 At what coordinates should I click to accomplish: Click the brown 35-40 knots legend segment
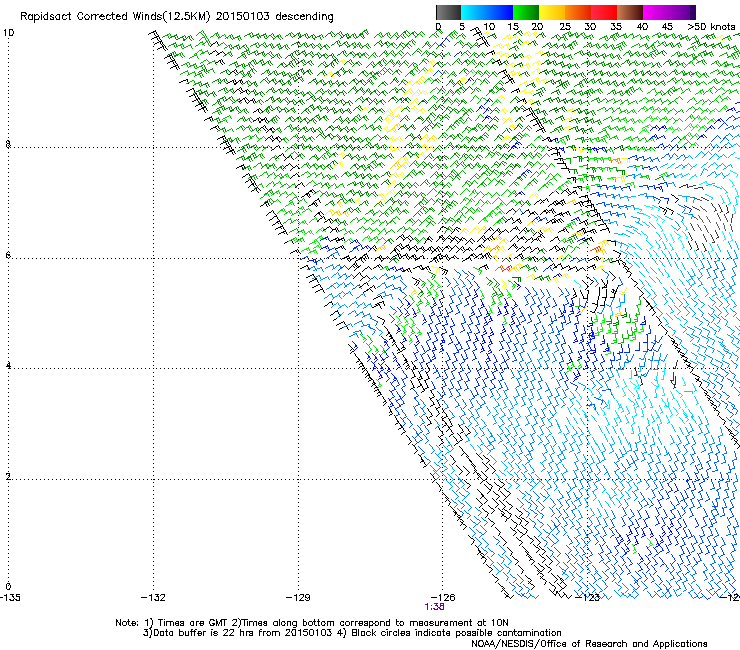click(x=630, y=12)
